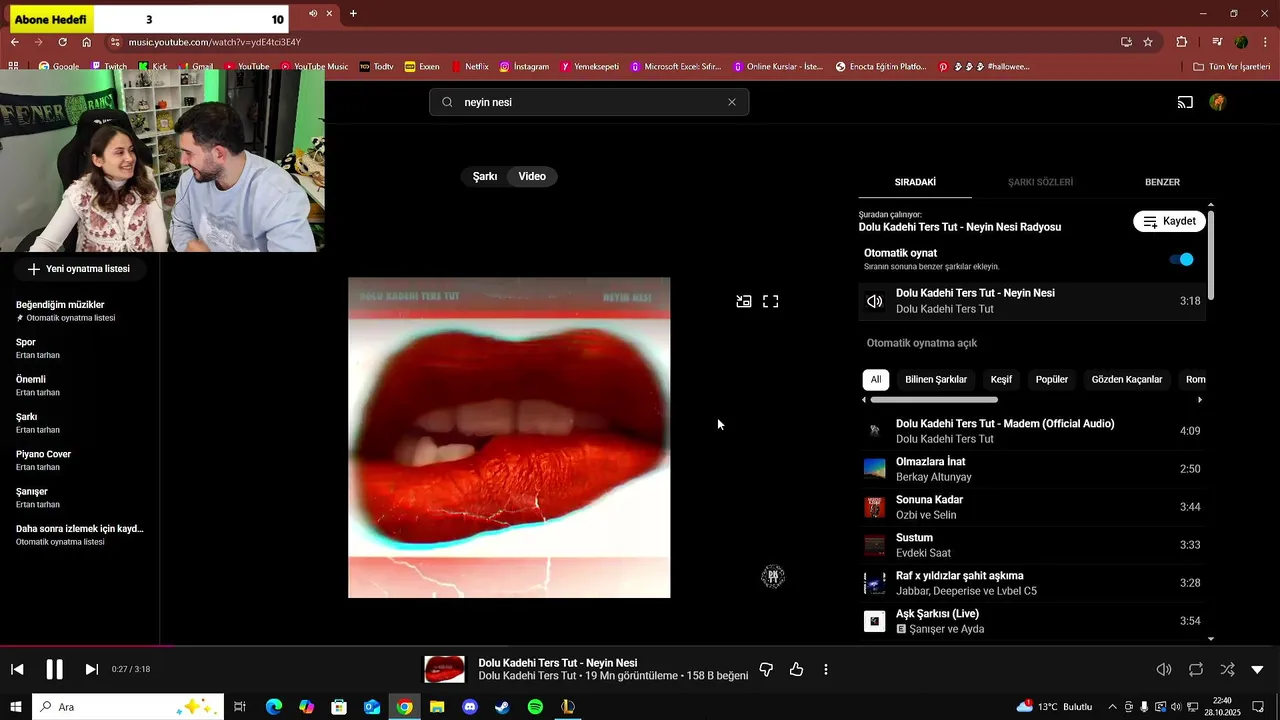
Task: Click the Kaydet button
Action: 1169,221
